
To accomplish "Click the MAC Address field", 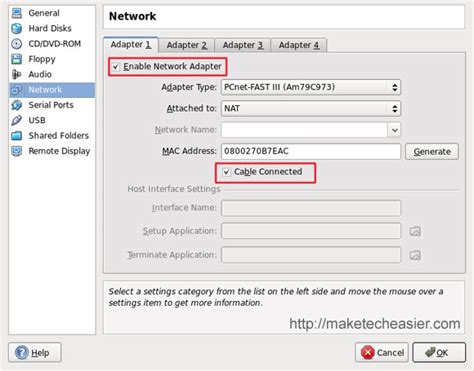I will [311, 151].
